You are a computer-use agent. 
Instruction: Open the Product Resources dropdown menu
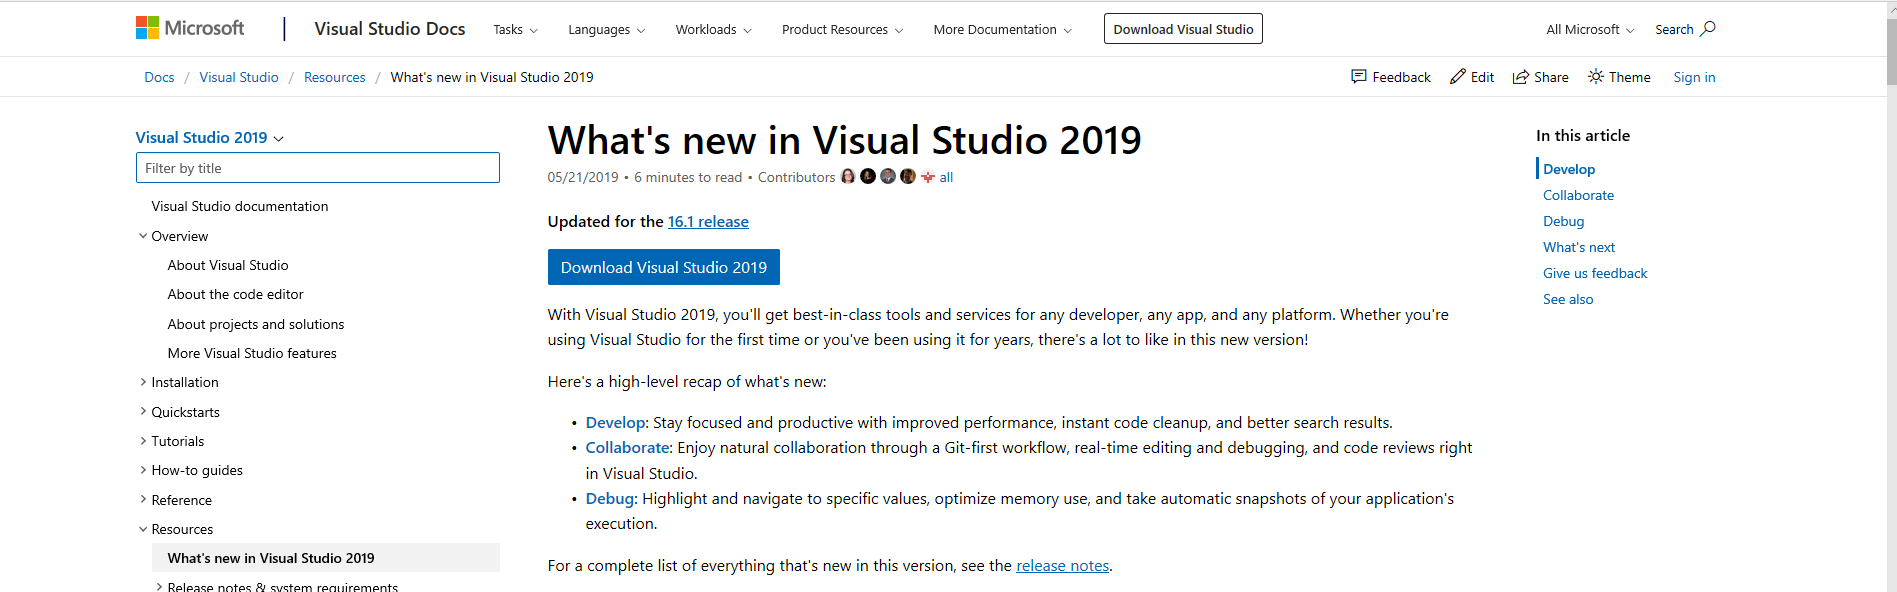(x=842, y=29)
